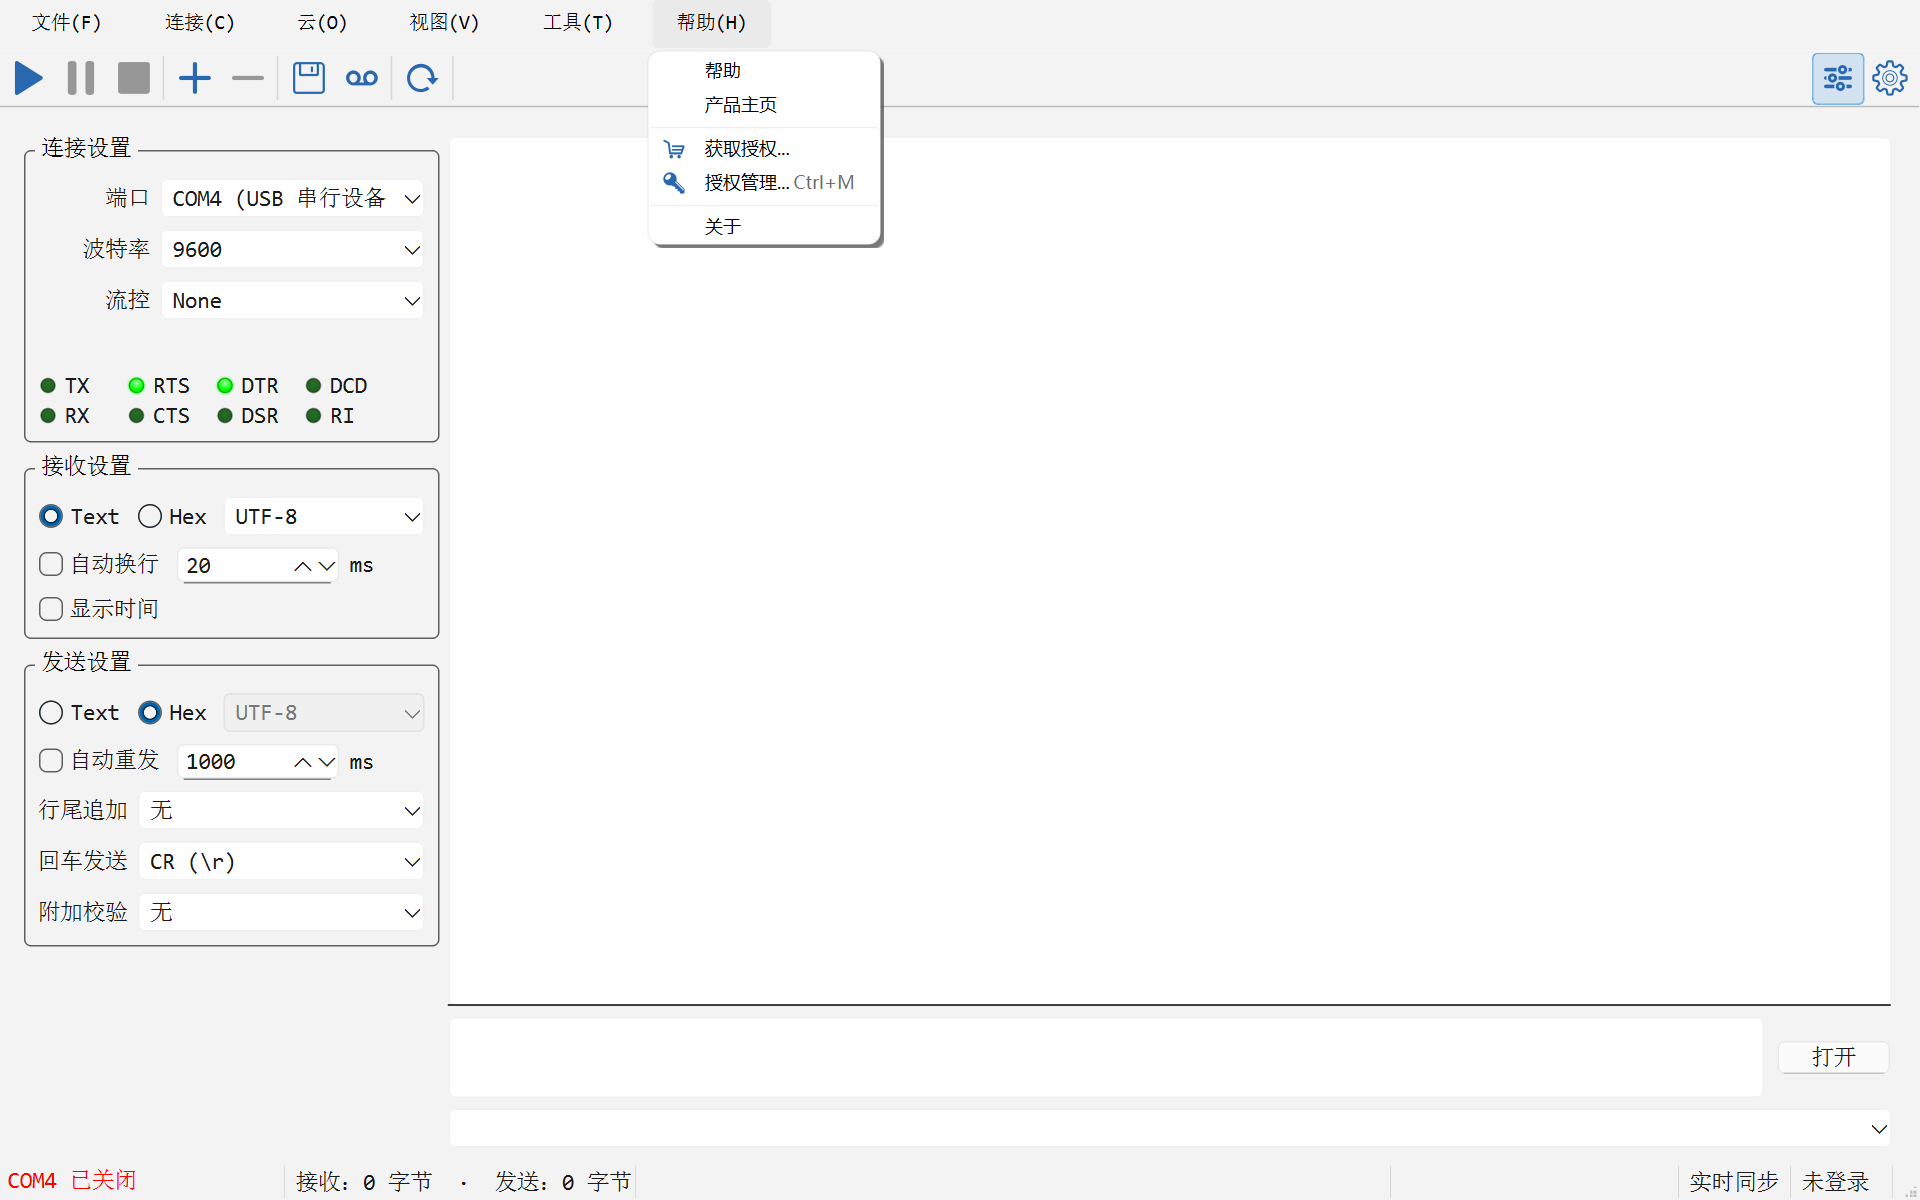Toggle the DTR signal indicator
Screen dimensions: 1920x1200
click(225, 386)
